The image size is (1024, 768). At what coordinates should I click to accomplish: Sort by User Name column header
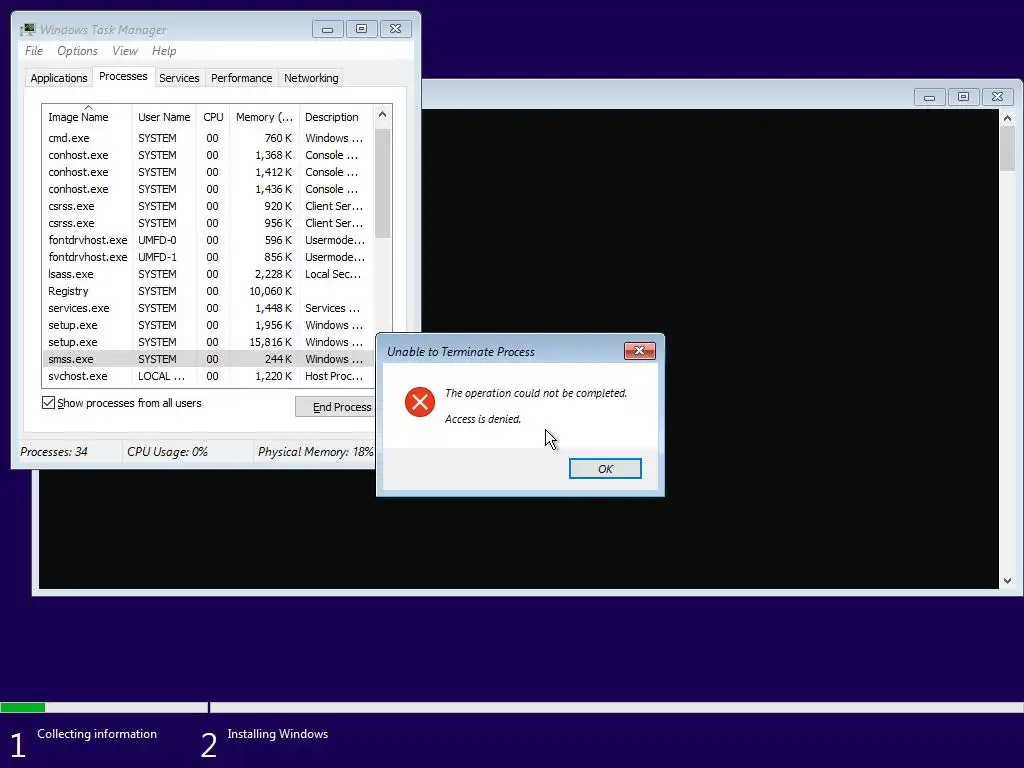pos(164,117)
